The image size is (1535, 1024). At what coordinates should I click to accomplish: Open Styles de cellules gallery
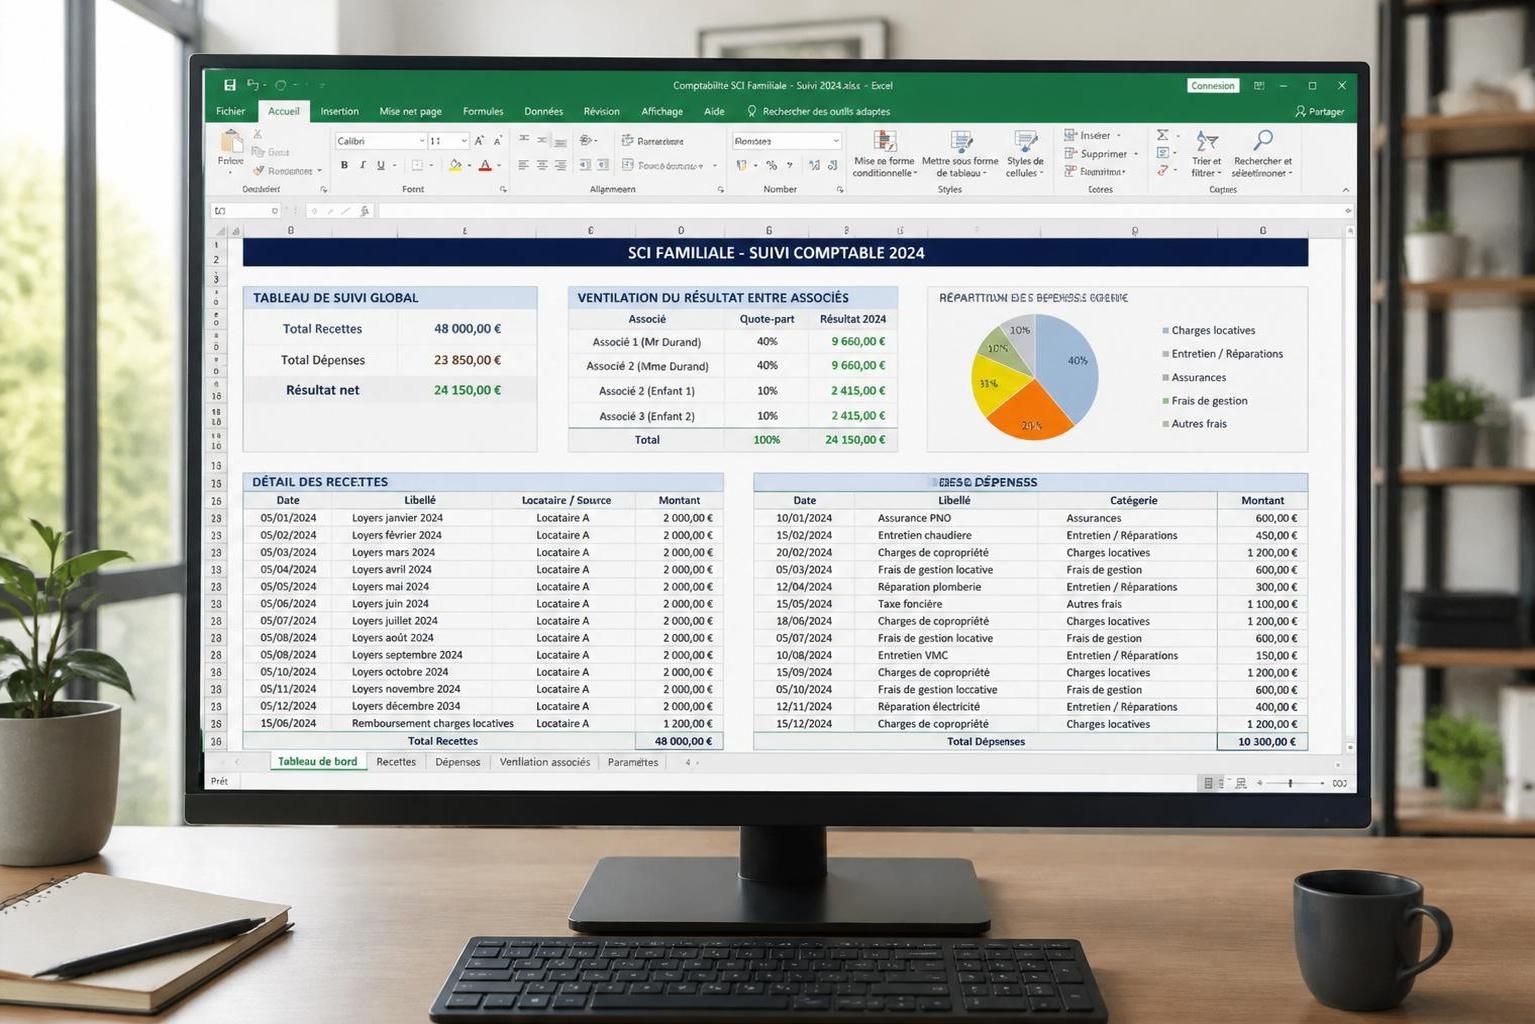click(1025, 153)
